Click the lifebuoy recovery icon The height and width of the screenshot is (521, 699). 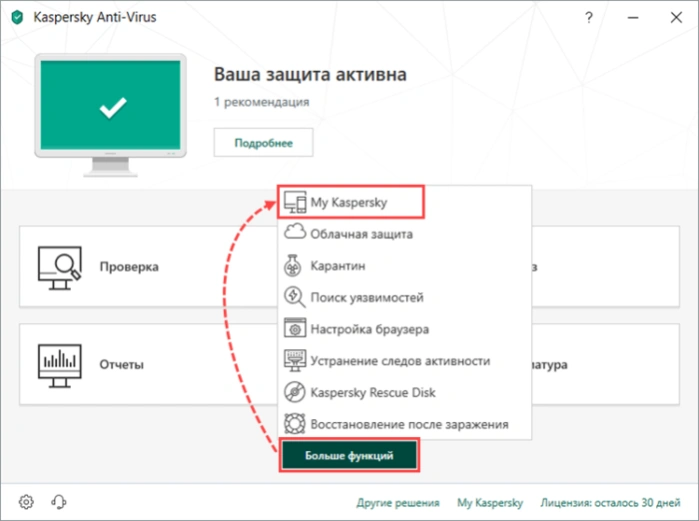coord(295,424)
